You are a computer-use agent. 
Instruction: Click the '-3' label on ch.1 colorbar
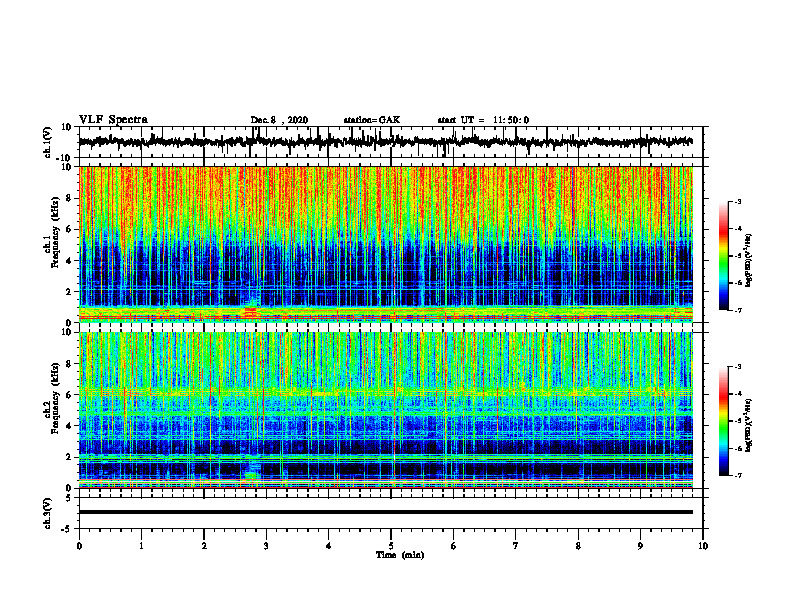(x=737, y=201)
